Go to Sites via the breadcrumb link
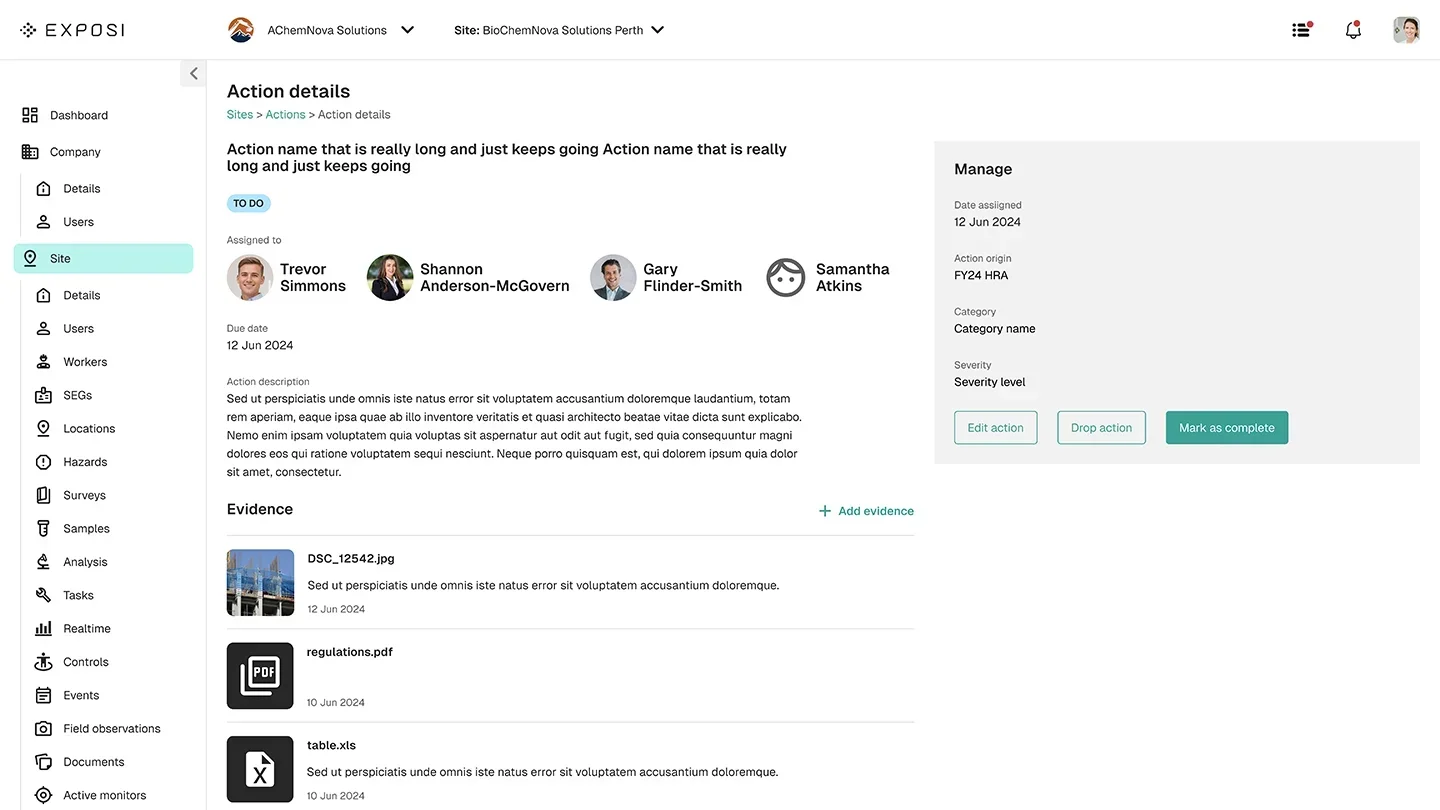This screenshot has width=1440, height=810. (x=239, y=114)
